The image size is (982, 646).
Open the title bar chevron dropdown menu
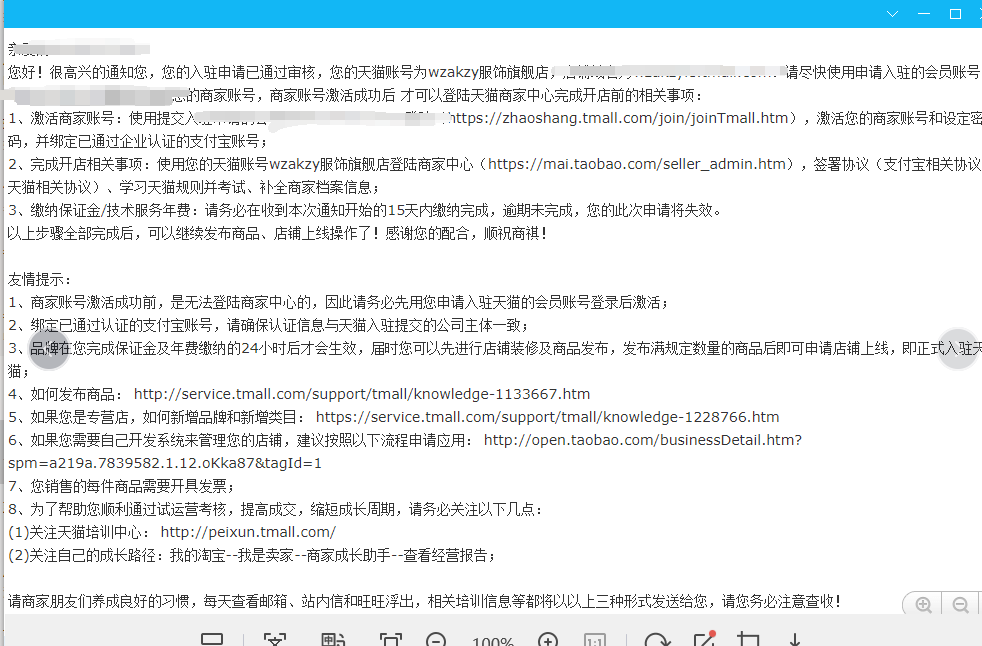pyautogui.click(x=892, y=14)
